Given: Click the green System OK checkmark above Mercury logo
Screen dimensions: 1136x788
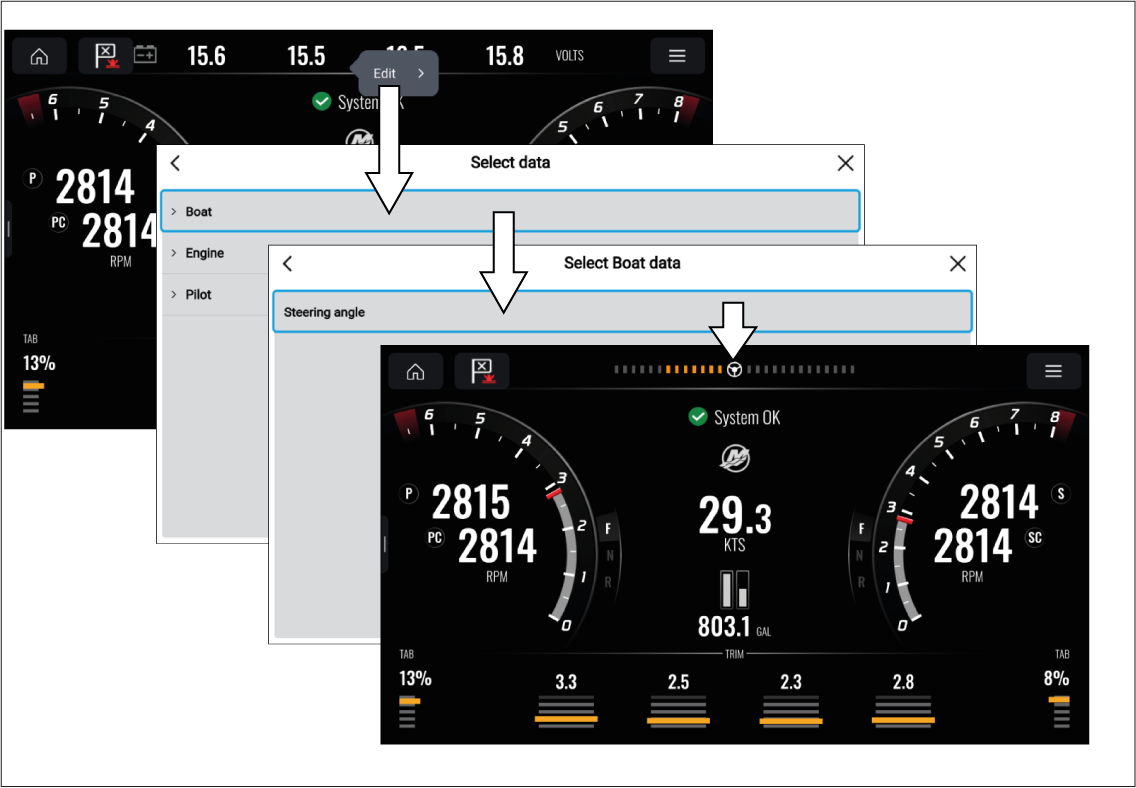Looking at the screenshot, I should click(x=698, y=417).
